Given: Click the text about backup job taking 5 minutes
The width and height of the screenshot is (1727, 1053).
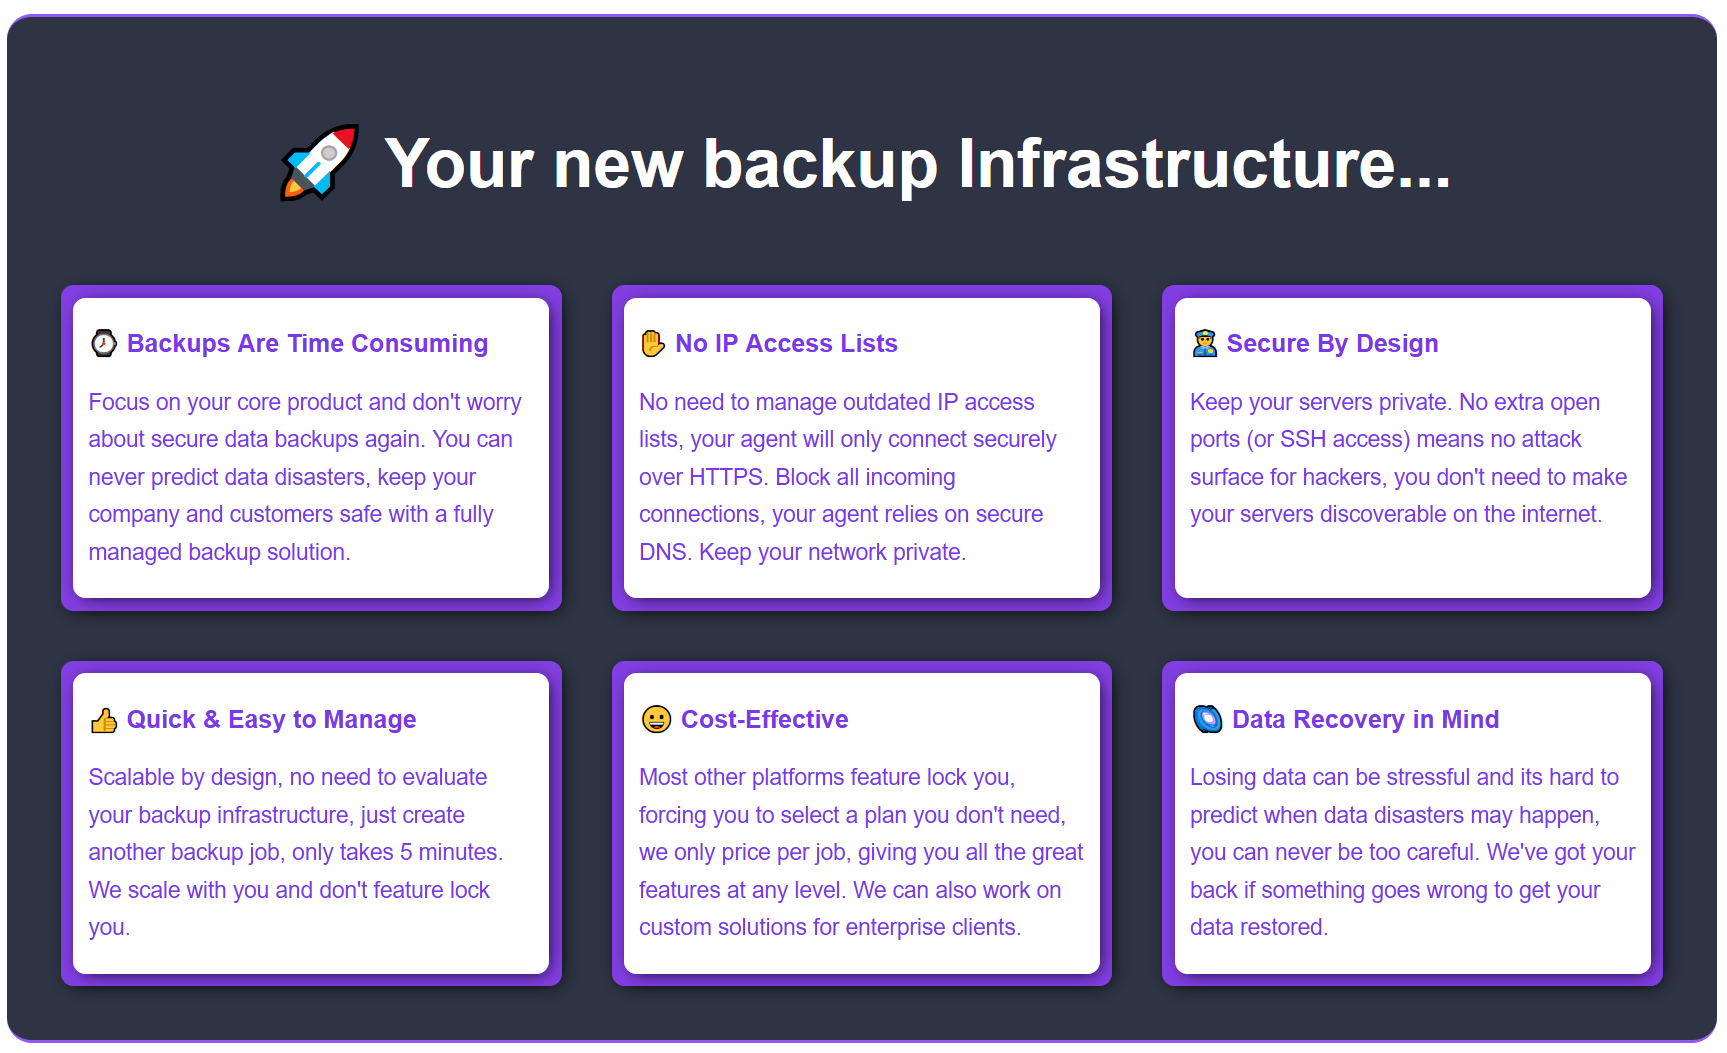Looking at the screenshot, I should click(296, 852).
